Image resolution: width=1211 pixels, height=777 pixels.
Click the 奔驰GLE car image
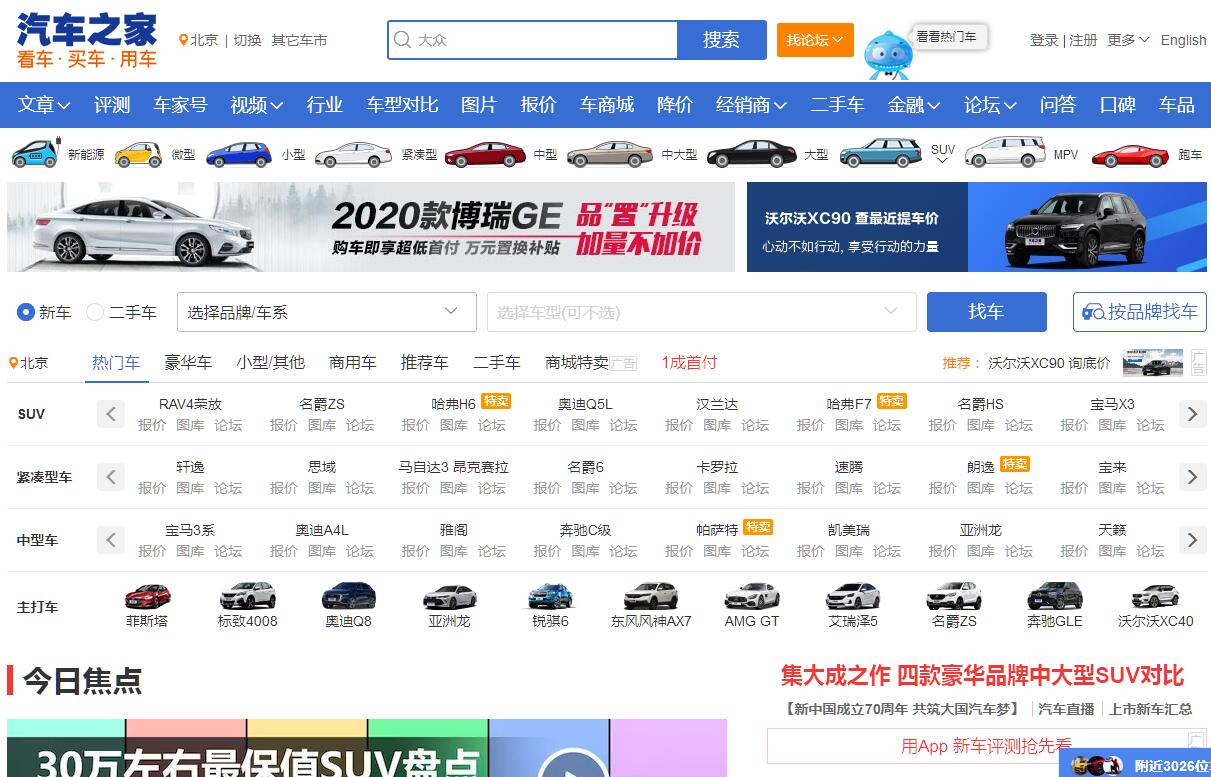[x=1054, y=597]
